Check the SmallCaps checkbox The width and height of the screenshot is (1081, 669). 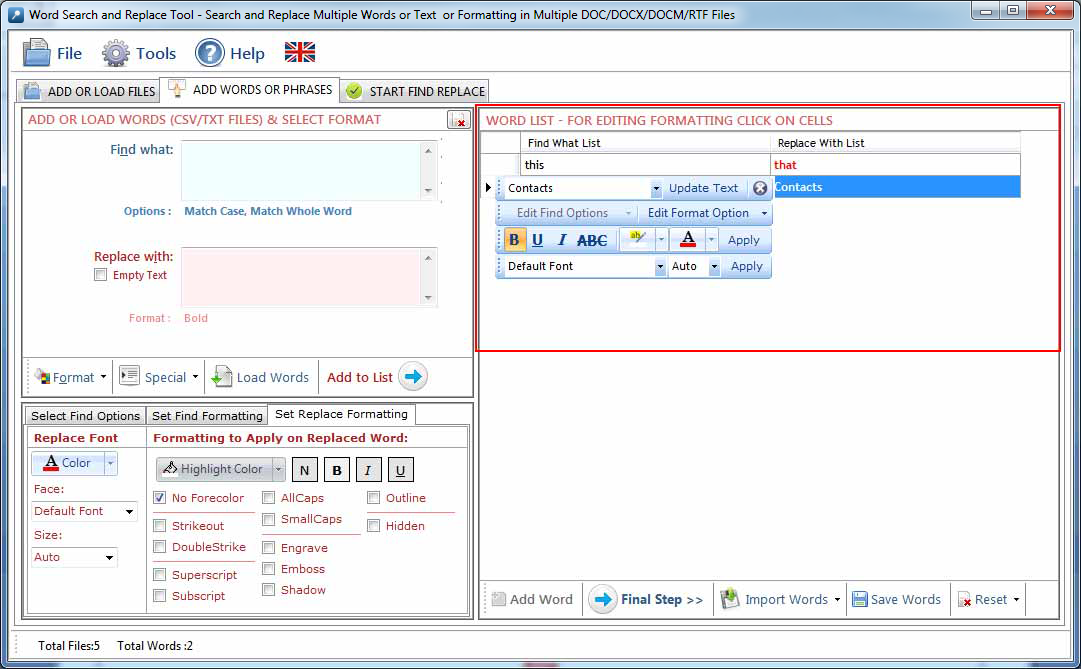click(x=269, y=519)
